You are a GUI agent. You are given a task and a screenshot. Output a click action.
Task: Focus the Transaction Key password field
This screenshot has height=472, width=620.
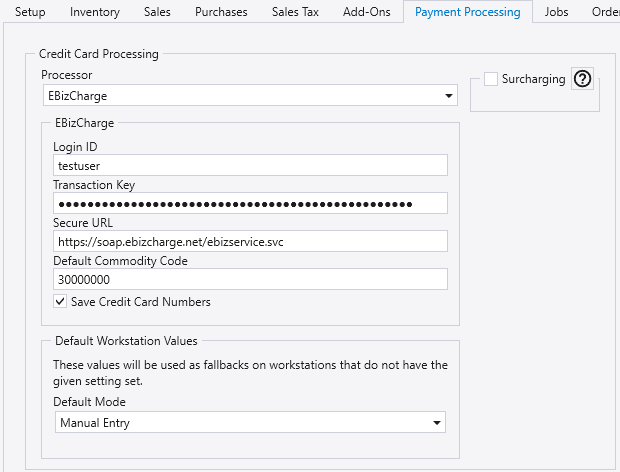coord(250,203)
